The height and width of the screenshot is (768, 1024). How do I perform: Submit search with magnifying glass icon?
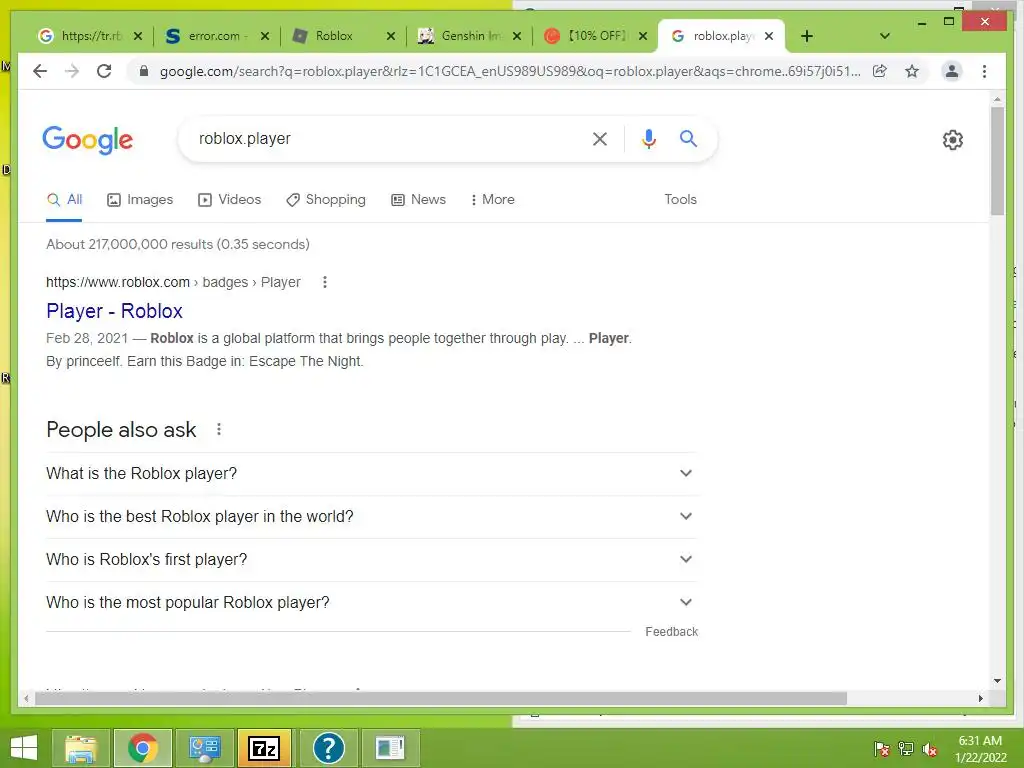click(688, 138)
